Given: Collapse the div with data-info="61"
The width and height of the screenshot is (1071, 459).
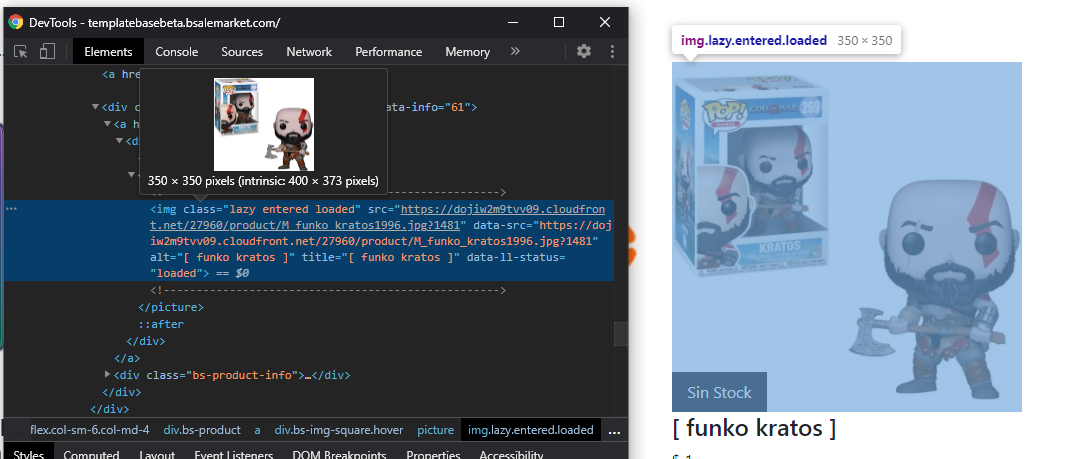Looking at the screenshot, I should coord(96,107).
